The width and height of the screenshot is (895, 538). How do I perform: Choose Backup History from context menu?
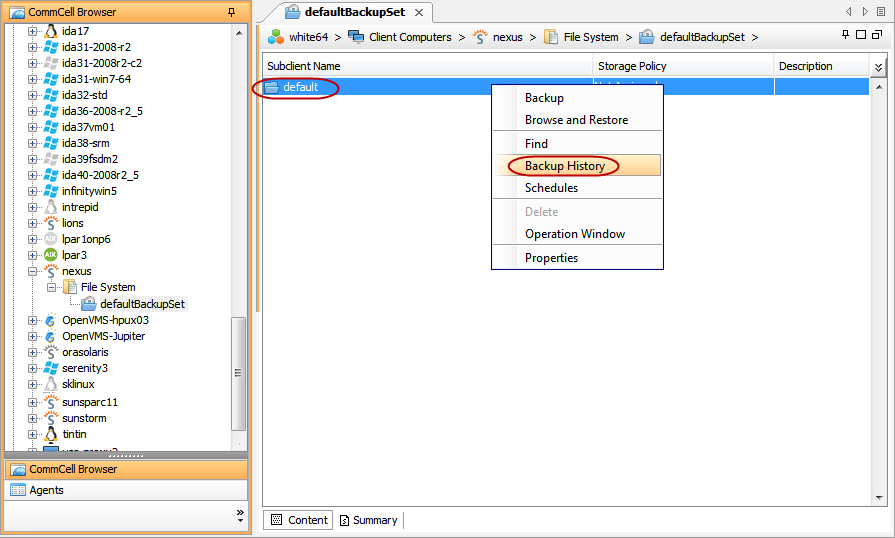[x=565, y=166]
